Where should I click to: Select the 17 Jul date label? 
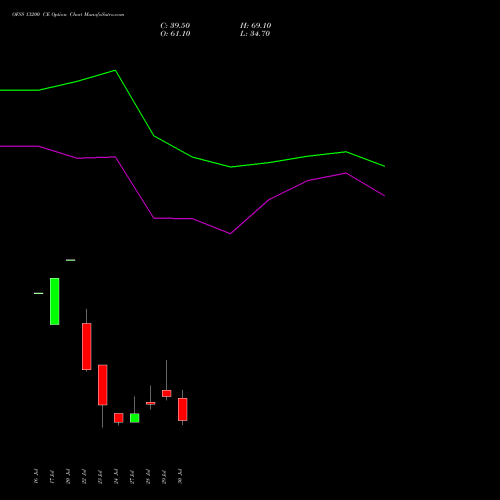[52, 476]
